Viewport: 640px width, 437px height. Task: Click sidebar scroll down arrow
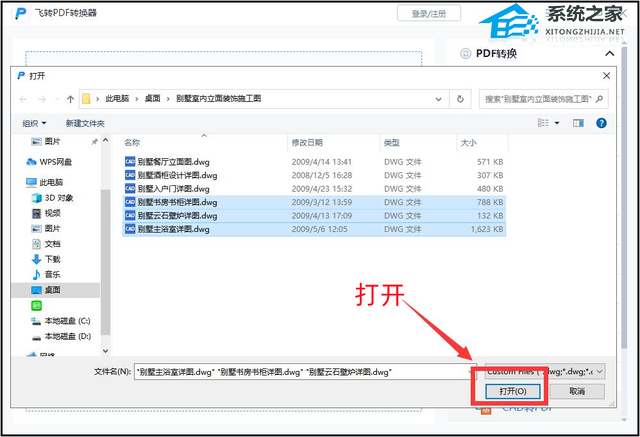tap(105, 351)
